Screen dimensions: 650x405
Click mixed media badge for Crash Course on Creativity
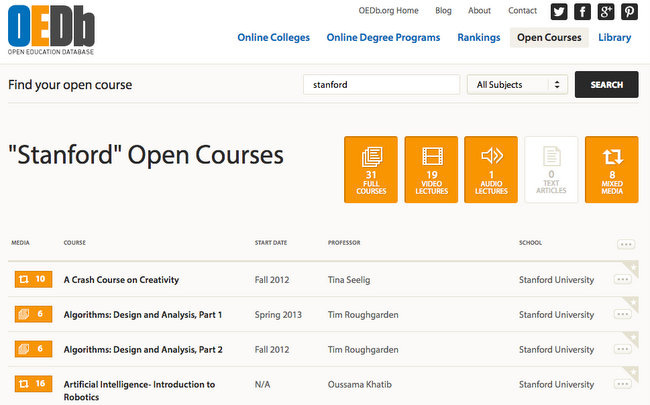(33, 279)
